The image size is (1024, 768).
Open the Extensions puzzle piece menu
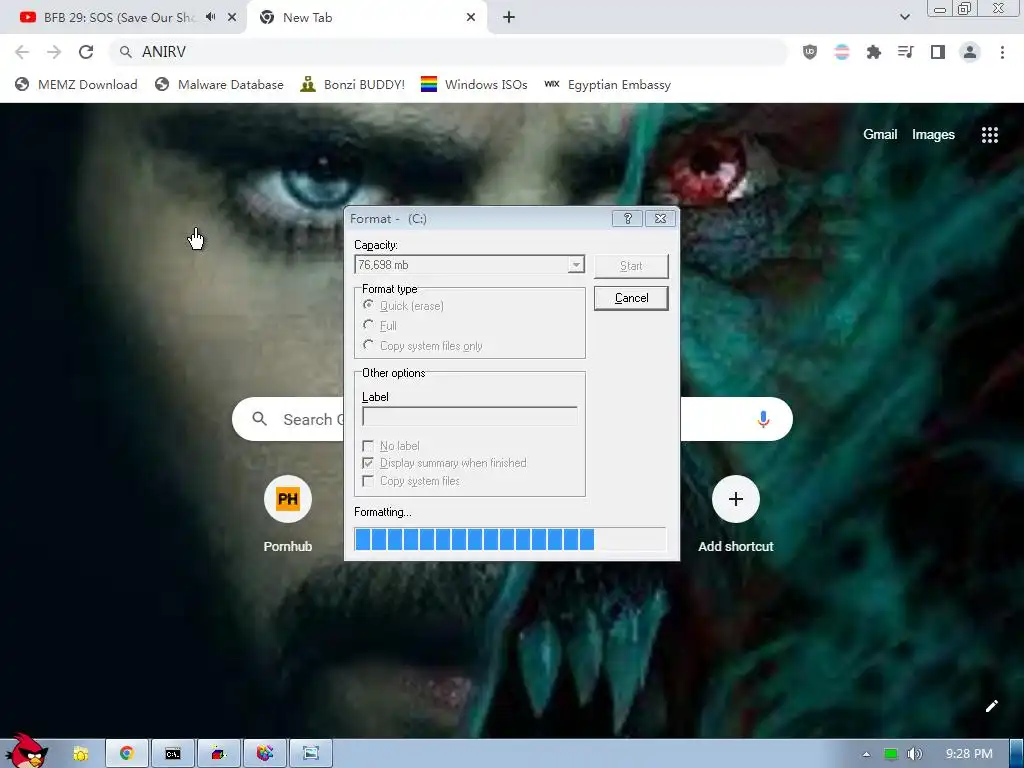[x=874, y=52]
